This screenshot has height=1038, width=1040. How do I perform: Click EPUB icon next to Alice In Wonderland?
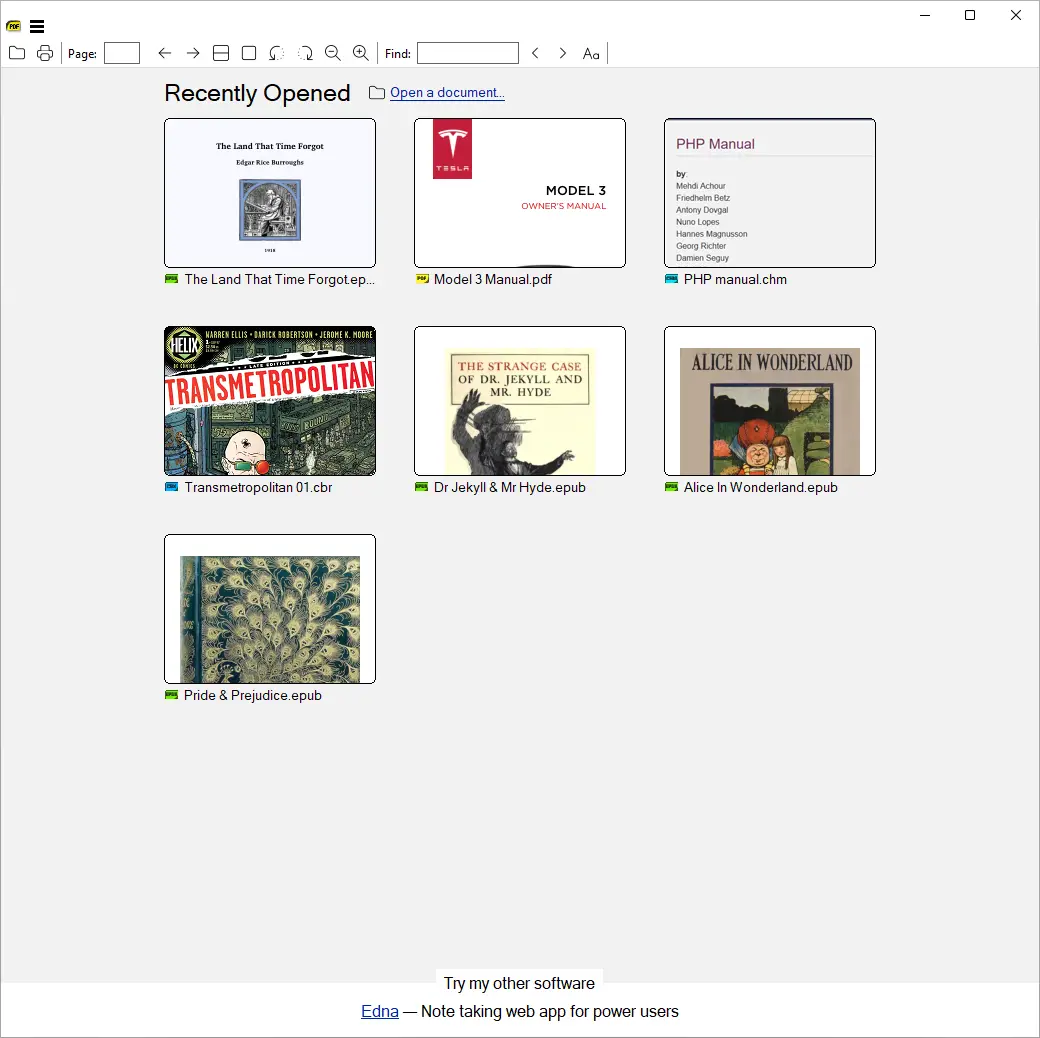pos(671,487)
